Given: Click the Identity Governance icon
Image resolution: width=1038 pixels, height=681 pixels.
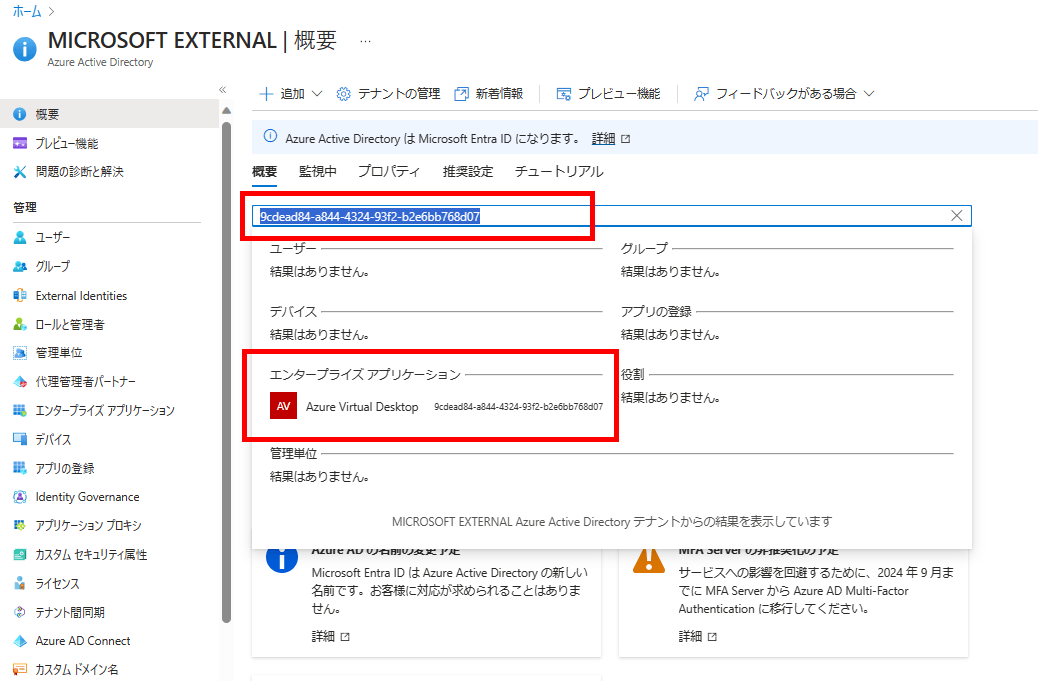Looking at the screenshot, I should [20, 497].
